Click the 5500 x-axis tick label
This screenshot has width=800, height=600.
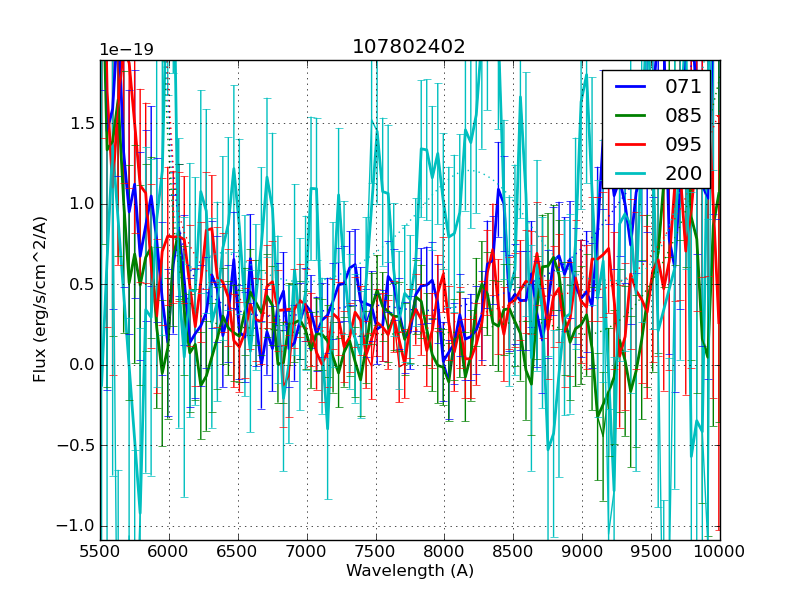(100, 551)
